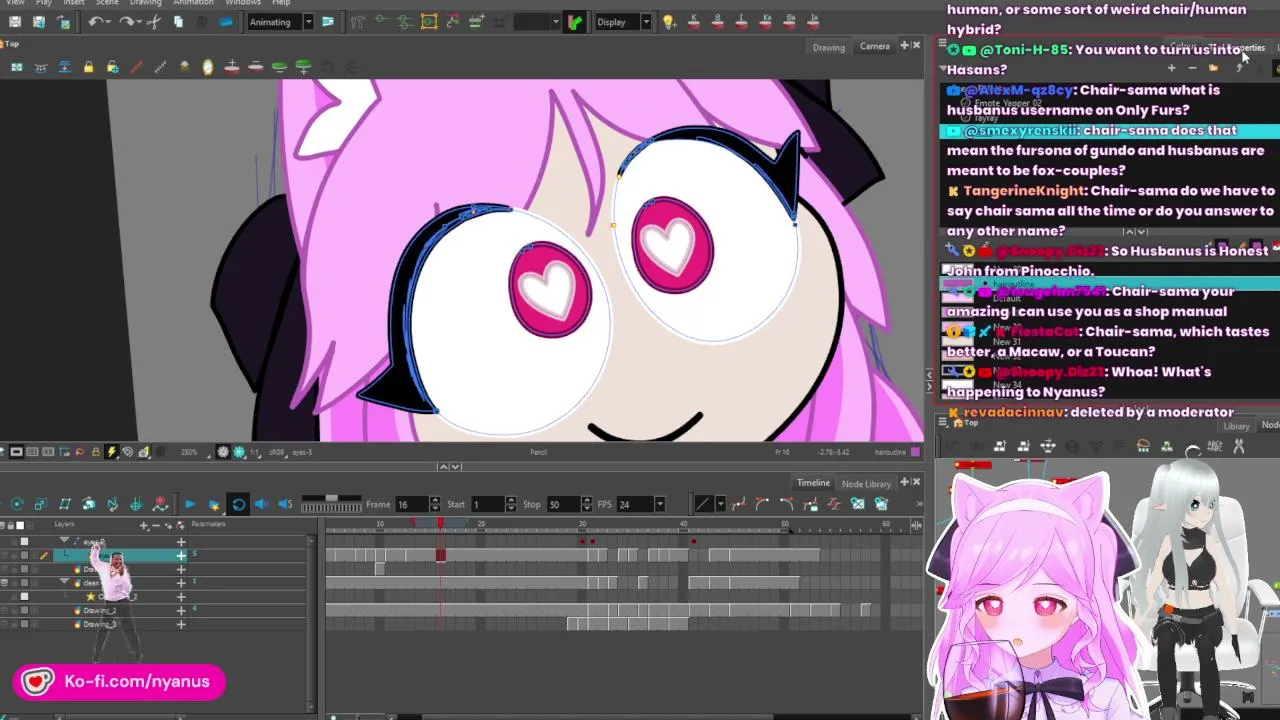Click the yellow bounding-box icon in top toolbar
The height and width of the screenshot is (720, 1280).
click(x=429, y=22)
